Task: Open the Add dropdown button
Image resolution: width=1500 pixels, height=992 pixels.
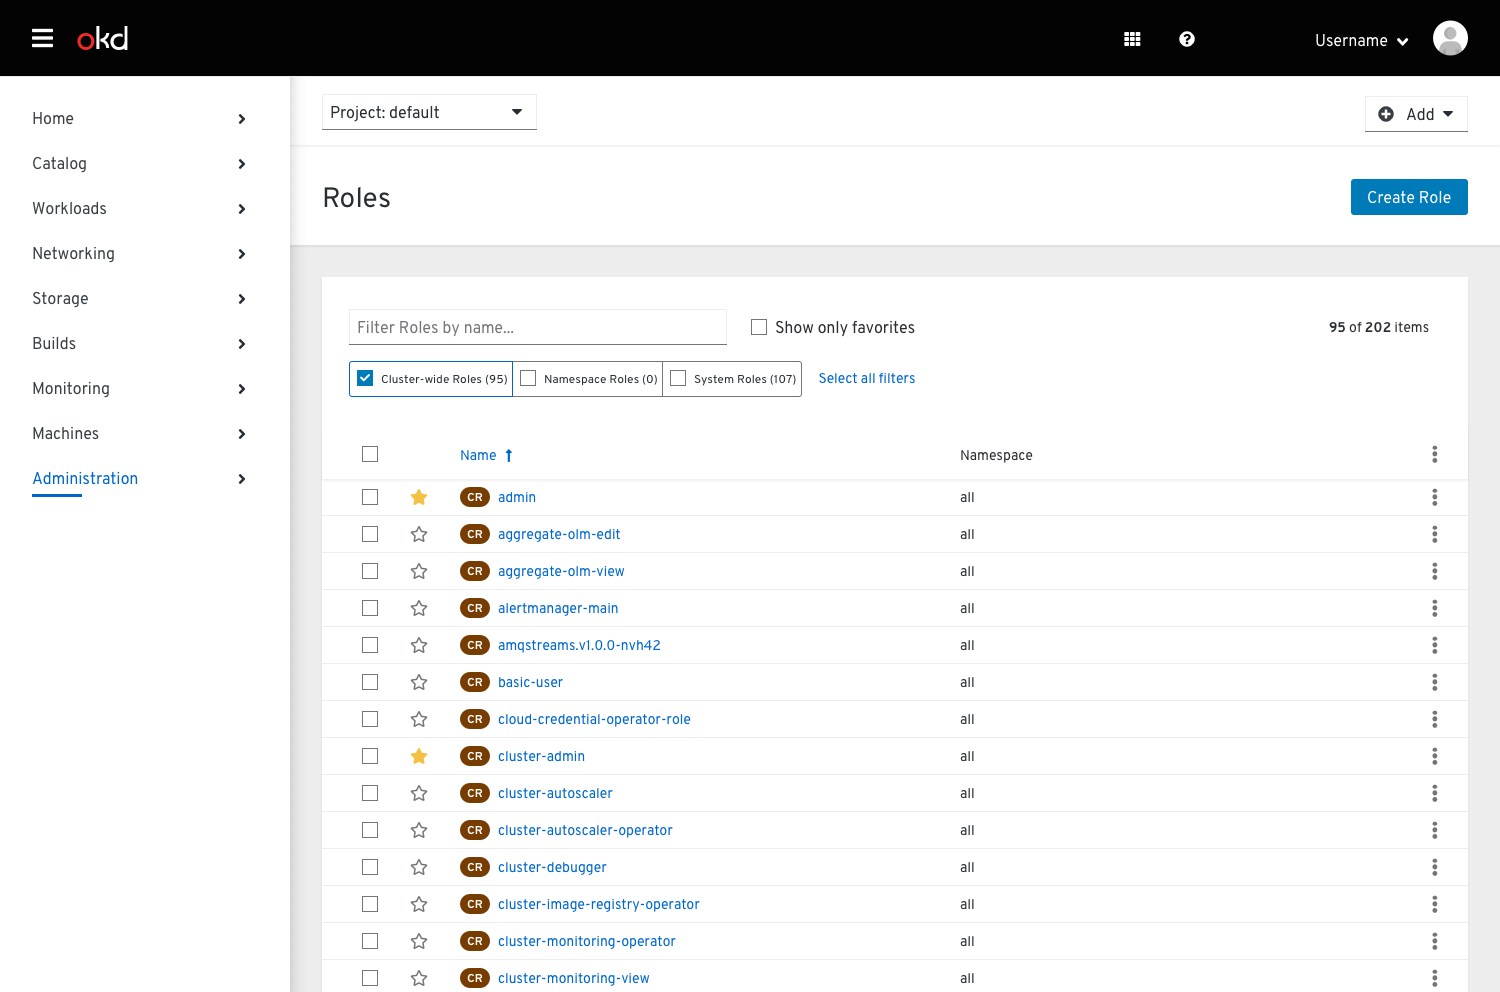Action: [x=1416, y=114]
